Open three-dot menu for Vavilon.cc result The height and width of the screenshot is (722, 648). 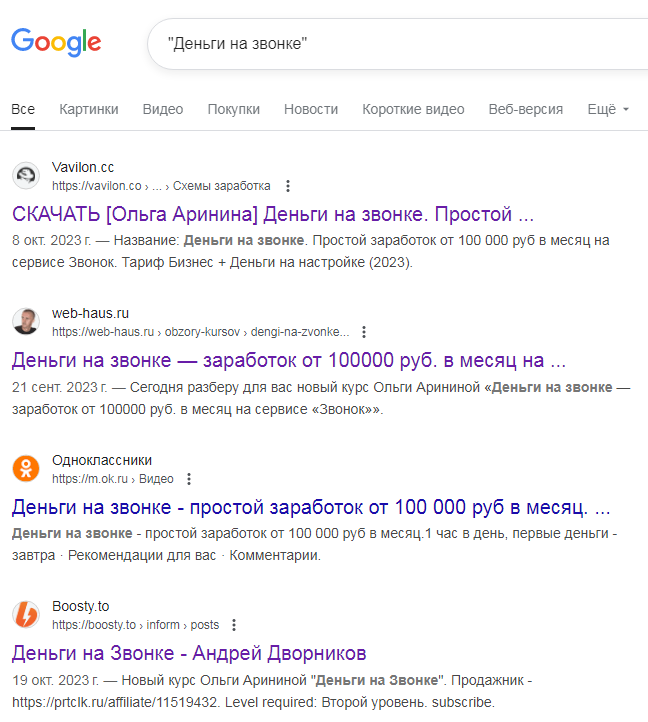(x=288, y=186)
